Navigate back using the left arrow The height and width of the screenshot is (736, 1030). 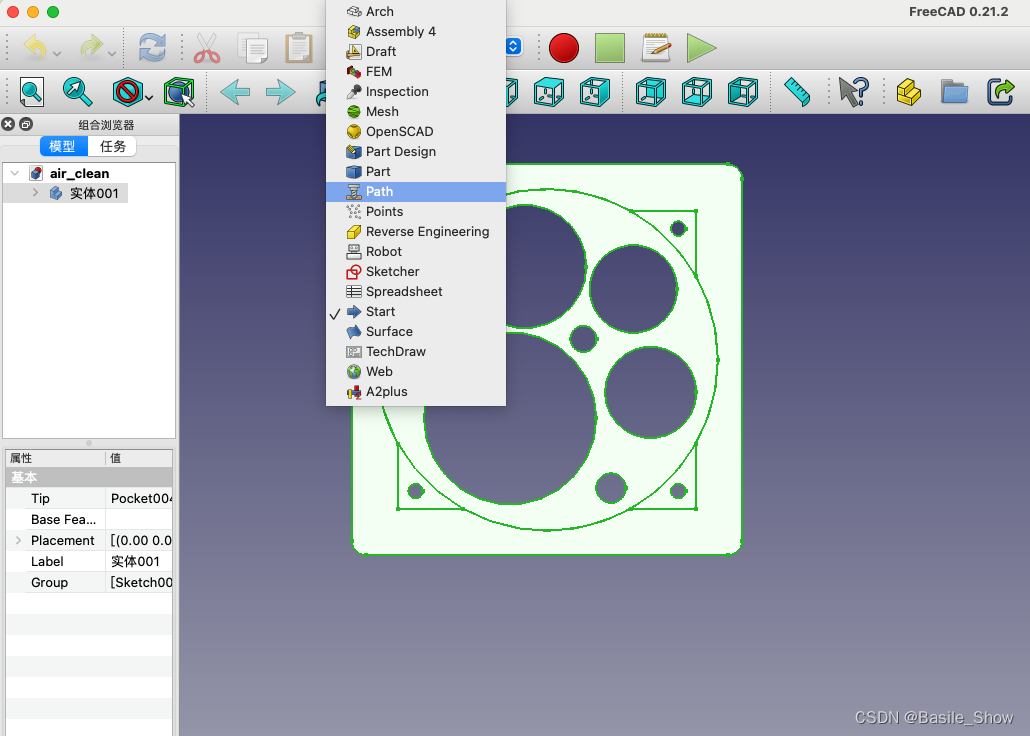click(233, 92)
